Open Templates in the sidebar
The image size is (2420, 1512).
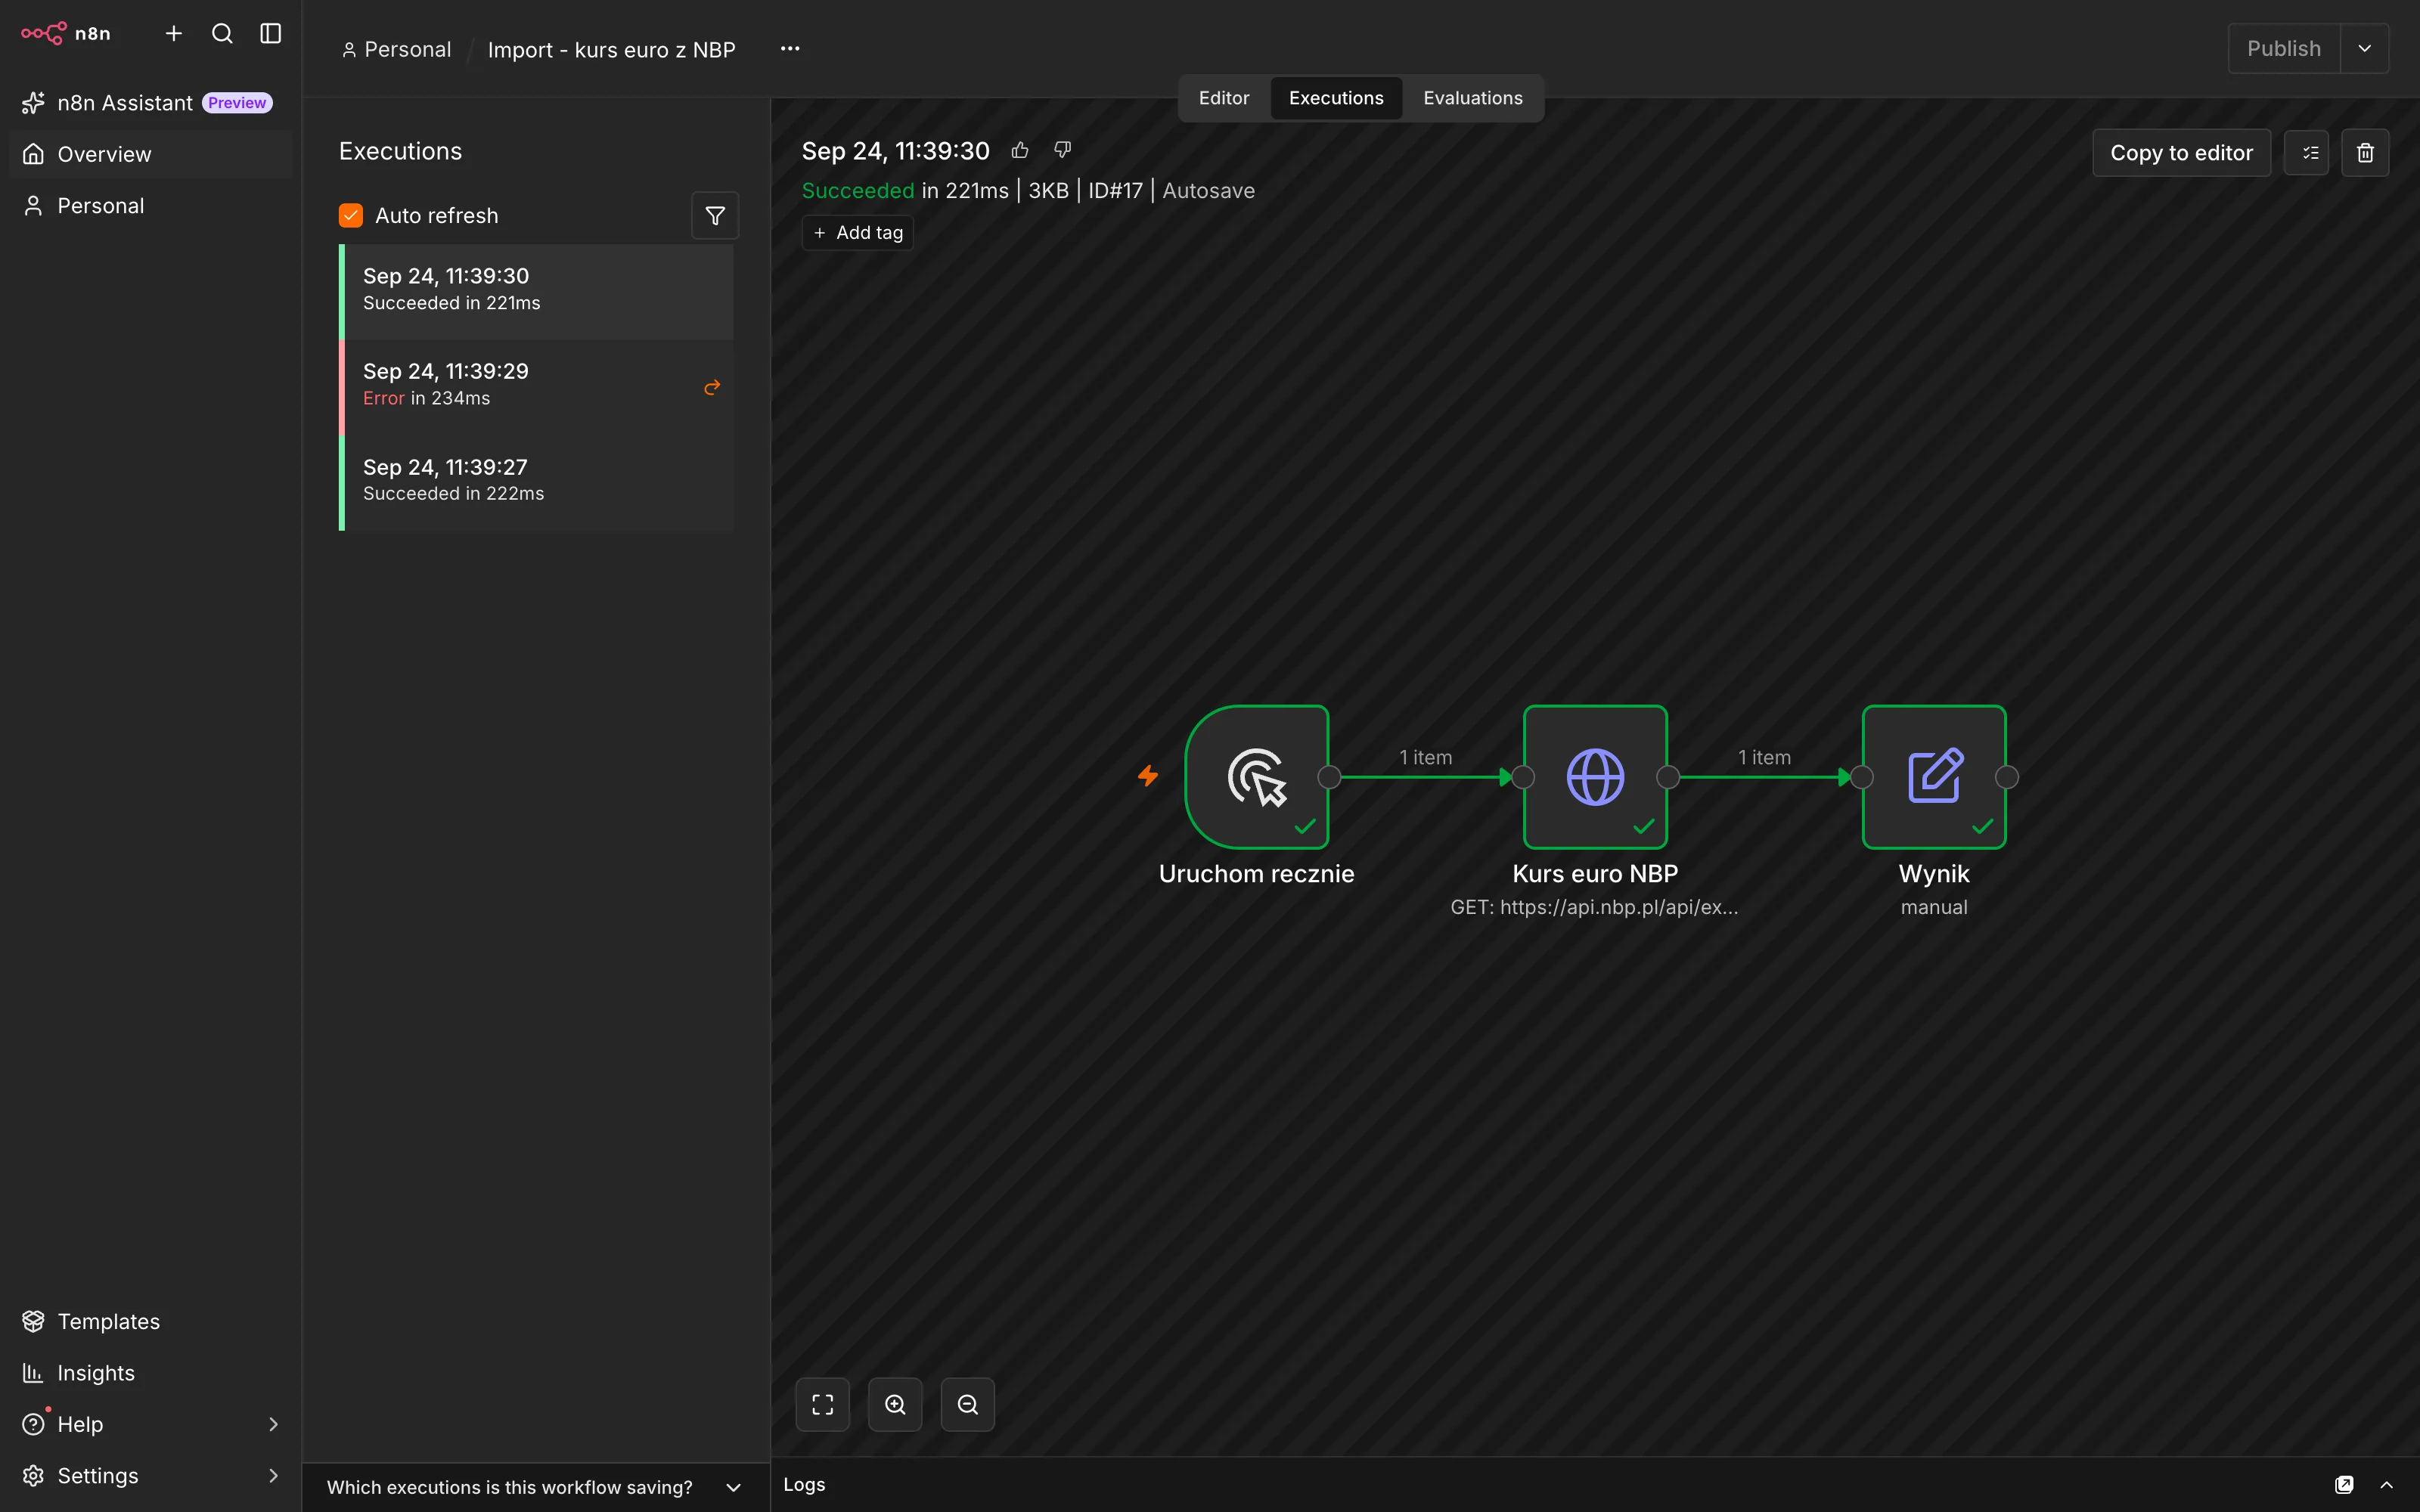point(150,1321)
